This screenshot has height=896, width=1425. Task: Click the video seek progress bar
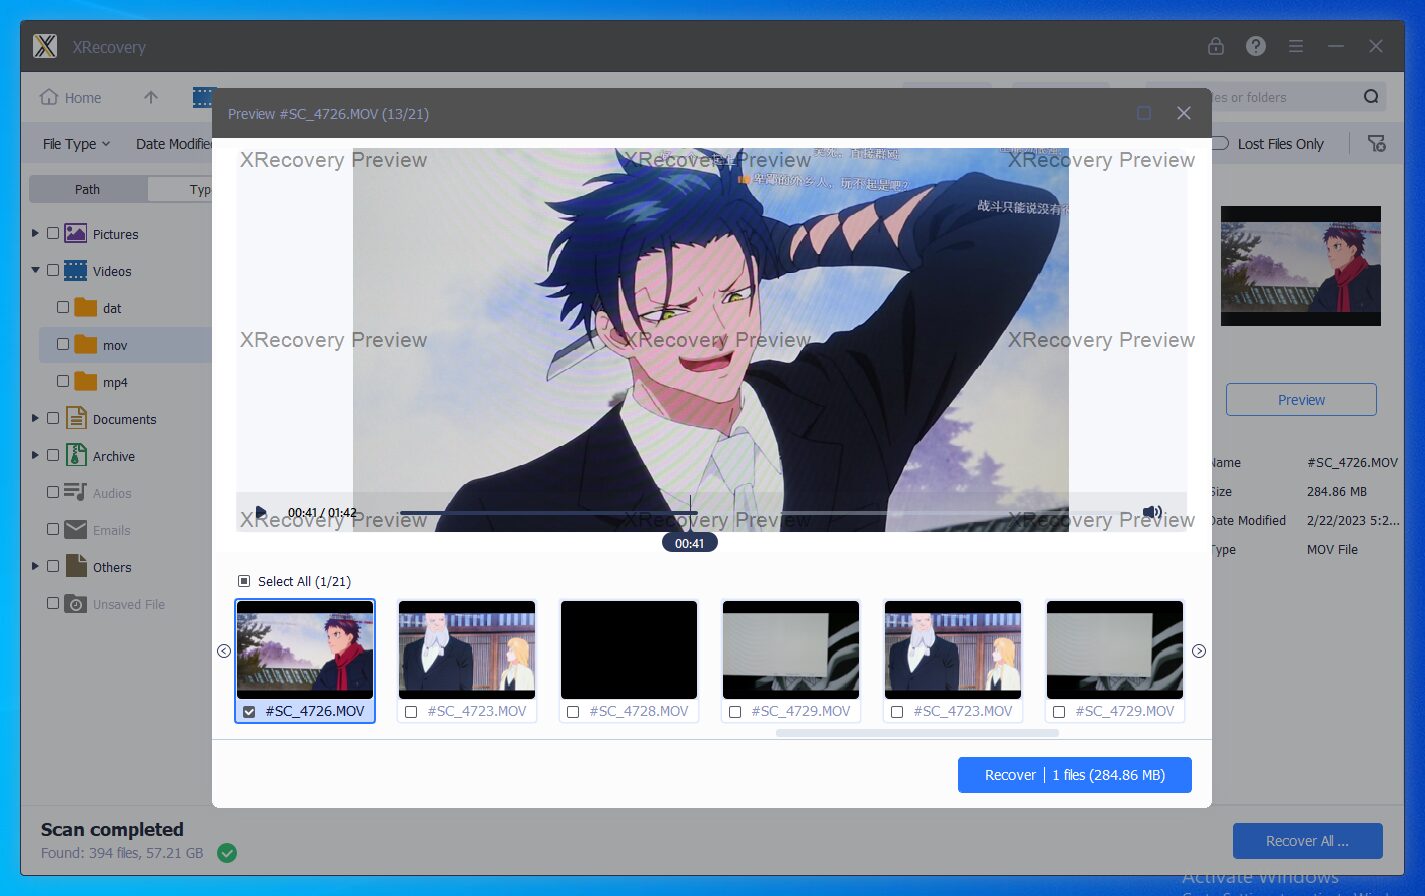pyautogui.click(x=763, y=513)
